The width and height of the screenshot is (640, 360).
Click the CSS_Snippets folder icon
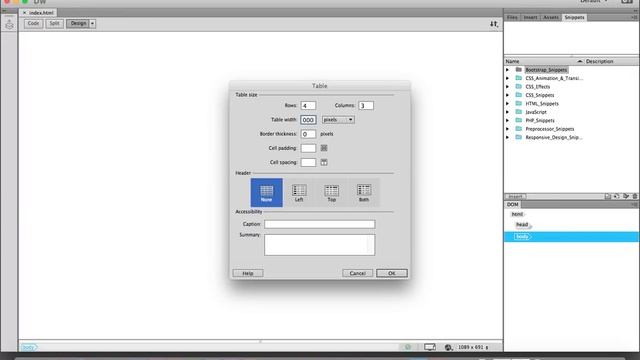[x=519, y=95]
